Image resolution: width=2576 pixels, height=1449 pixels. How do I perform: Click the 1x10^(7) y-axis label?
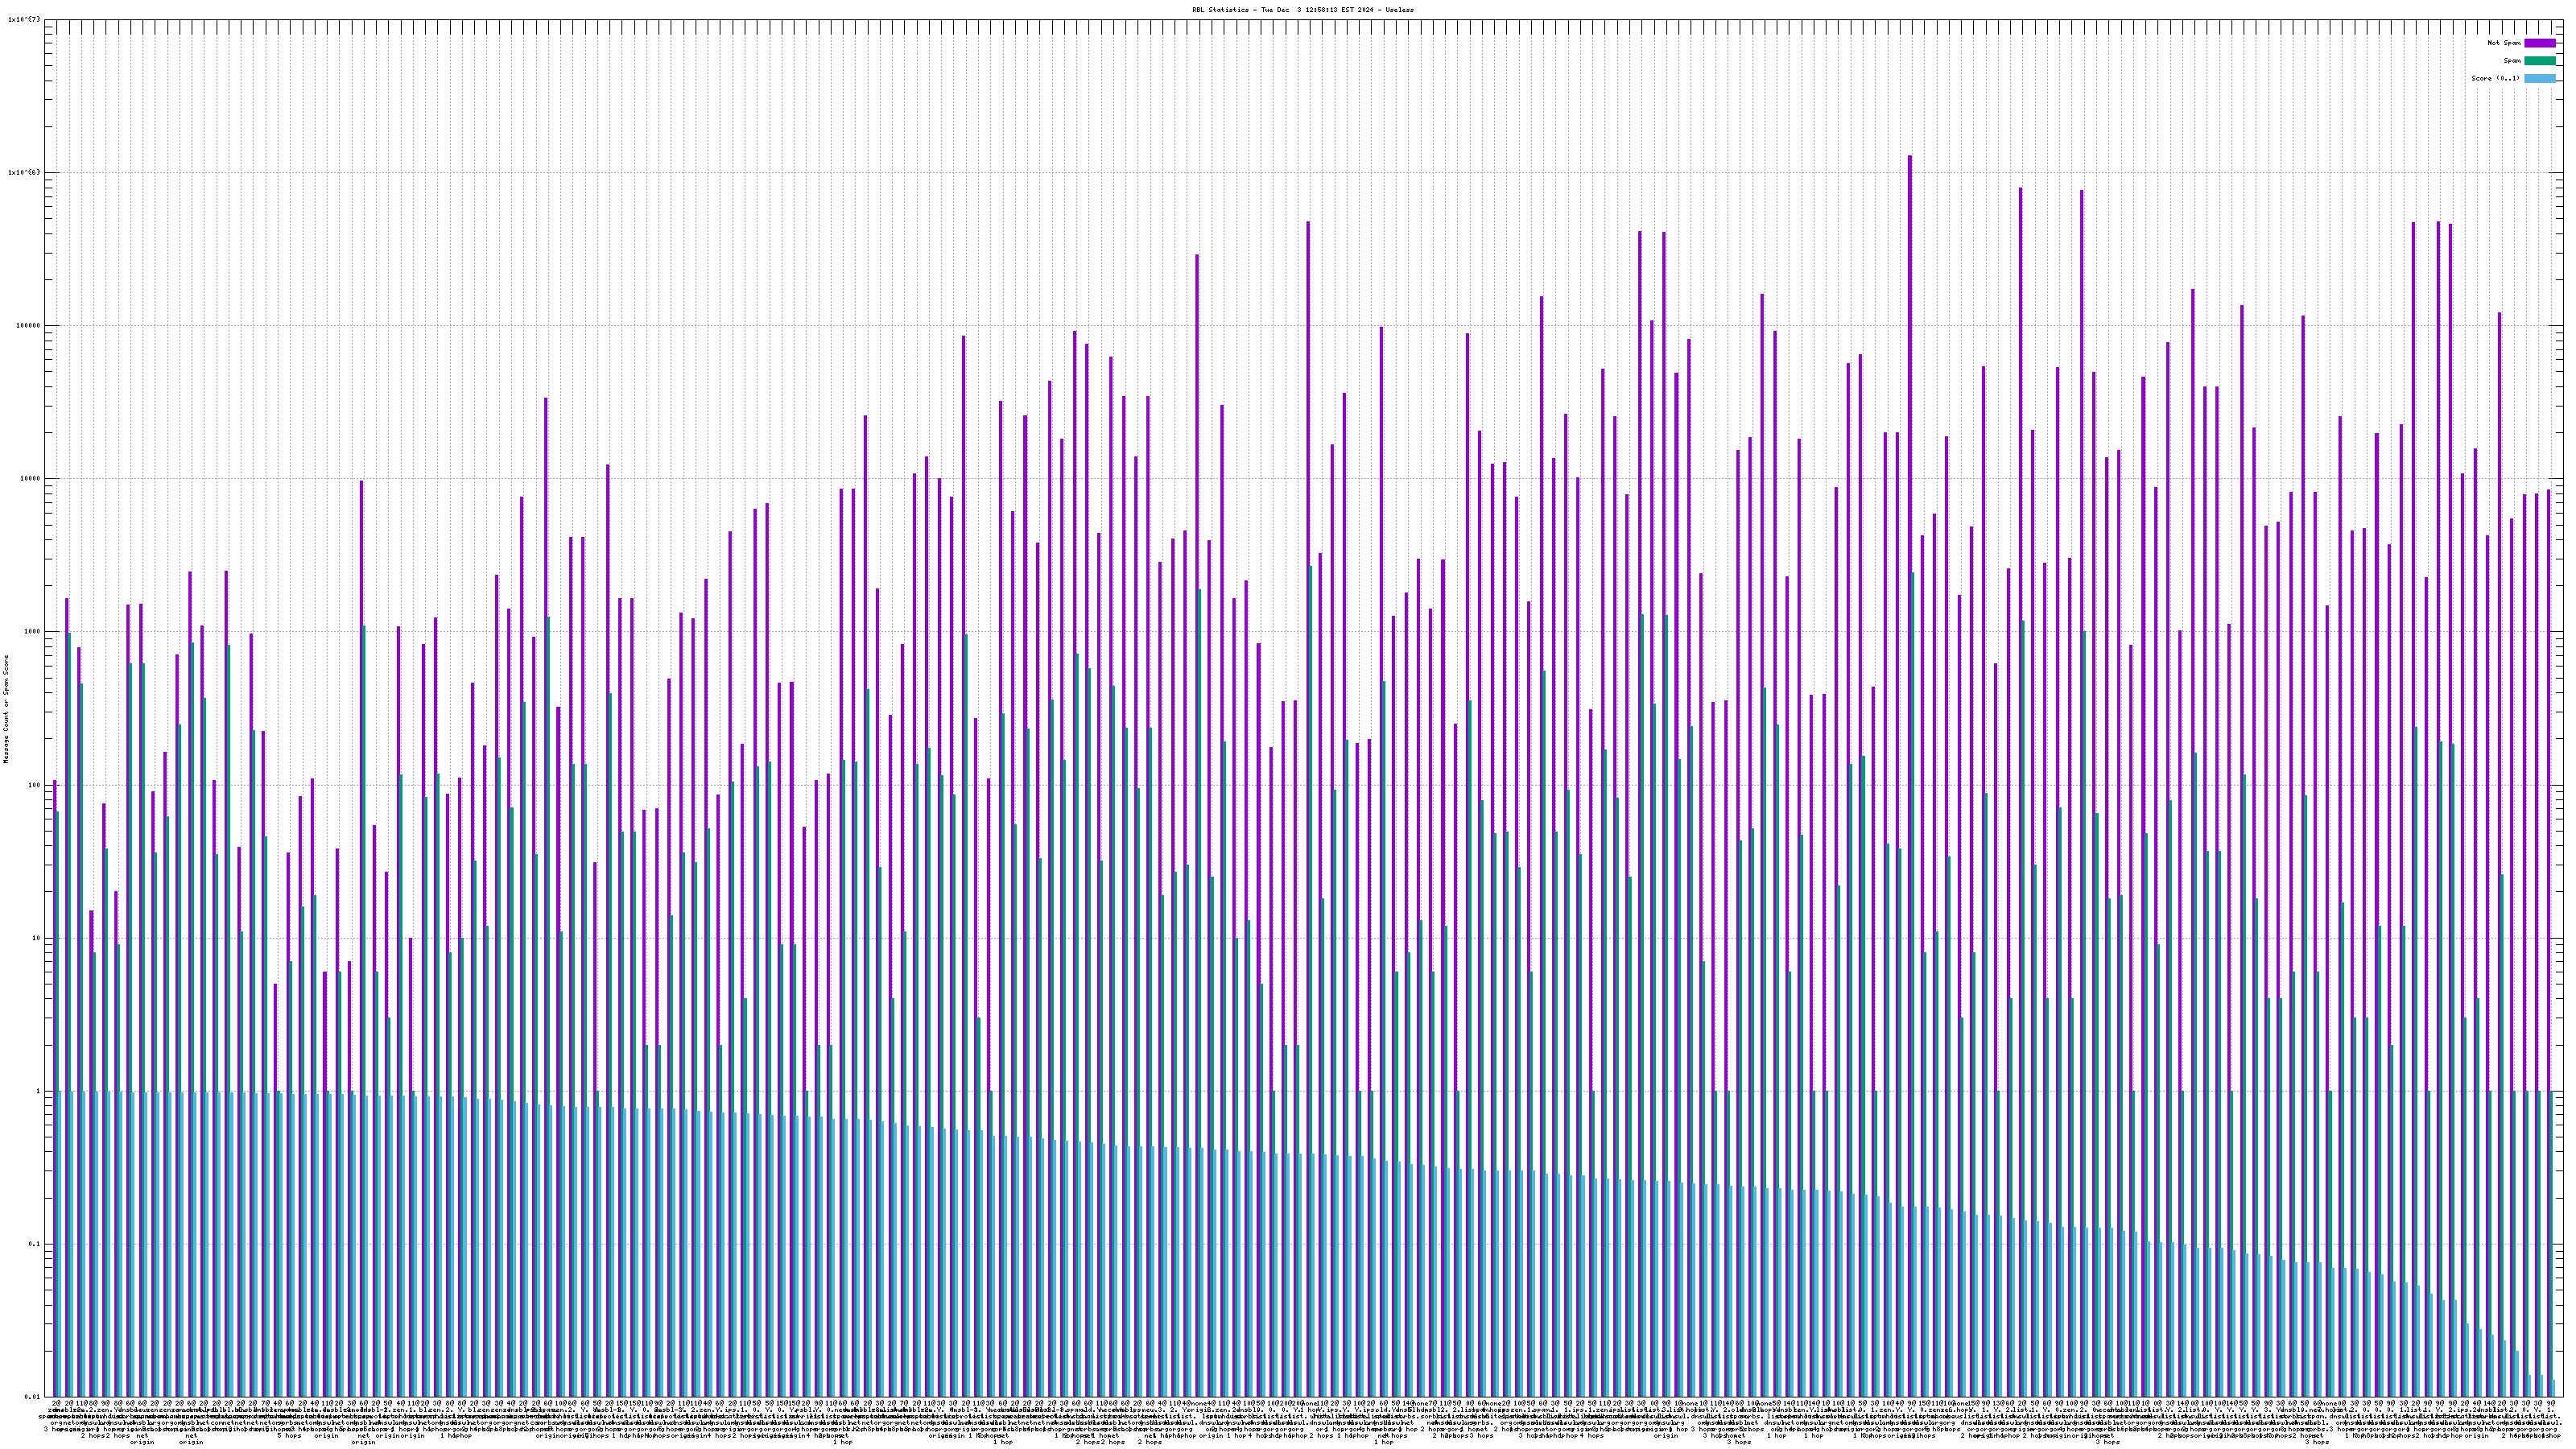[x=24, y=19]
